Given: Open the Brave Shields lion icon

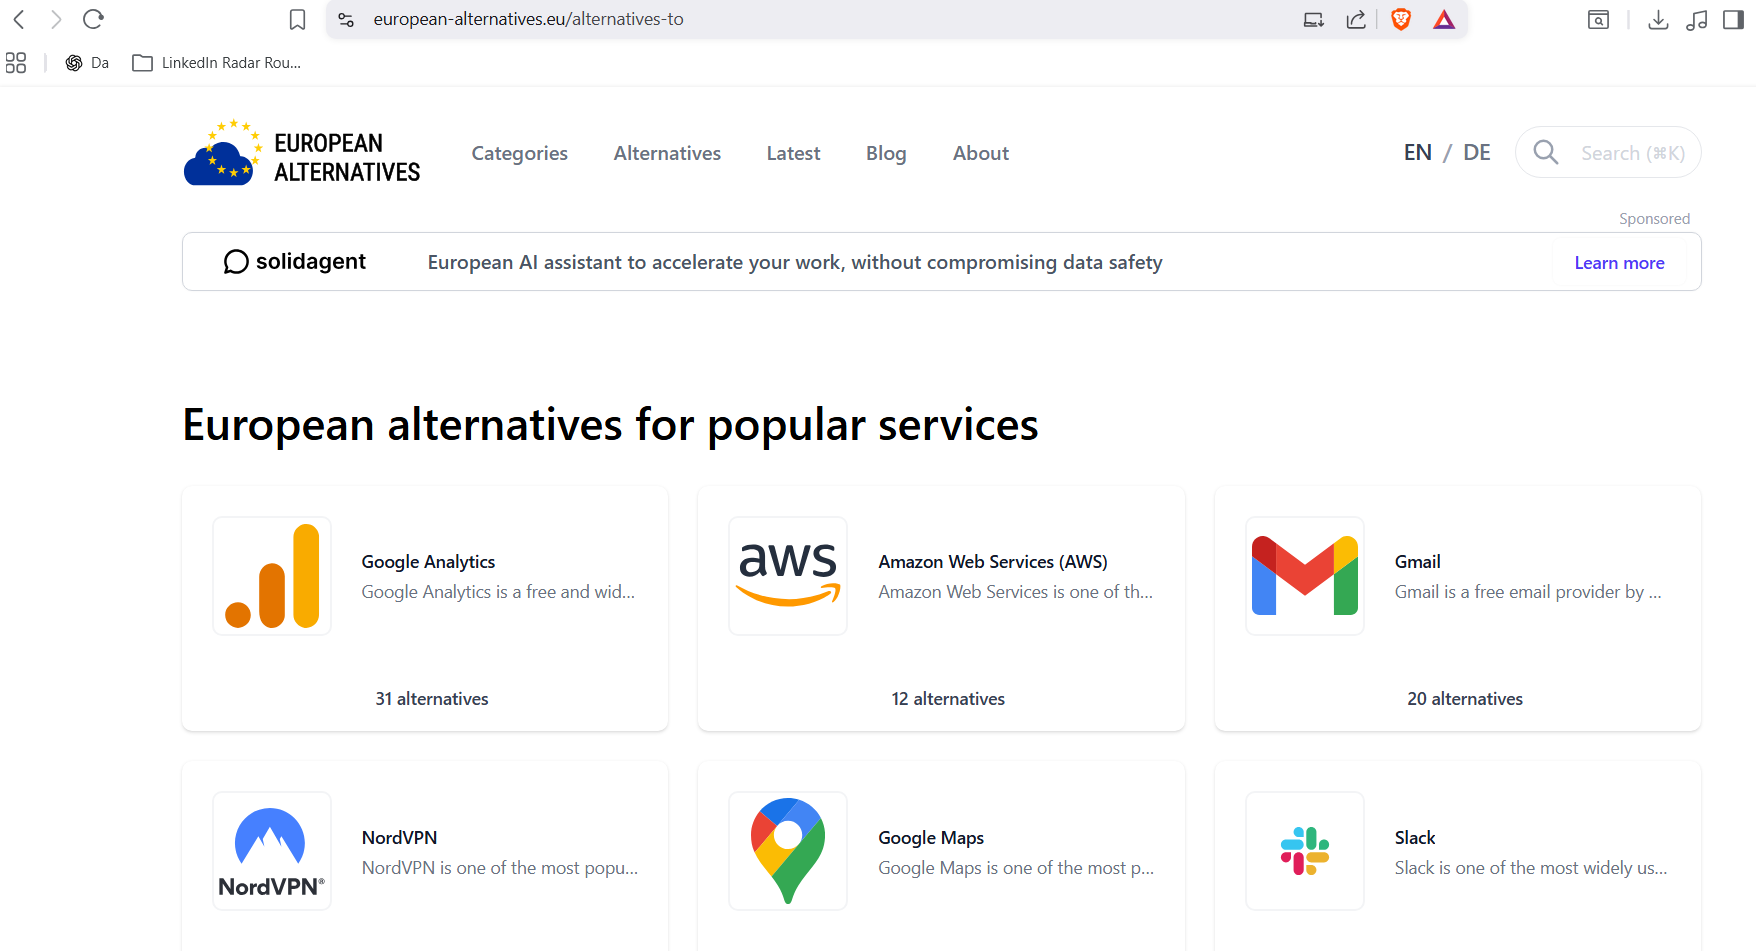Looking at the screenshot, I should pos(1401,19).
